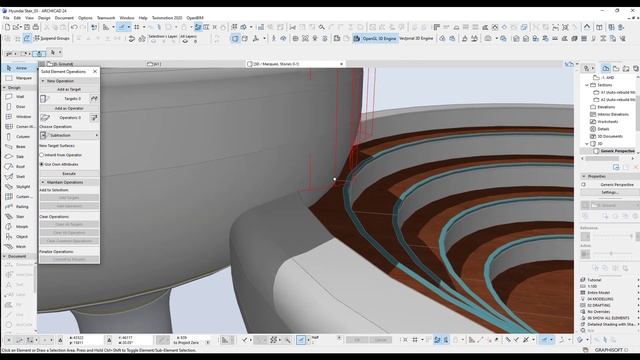Choose the Window tool

click(x=18, y=117)
